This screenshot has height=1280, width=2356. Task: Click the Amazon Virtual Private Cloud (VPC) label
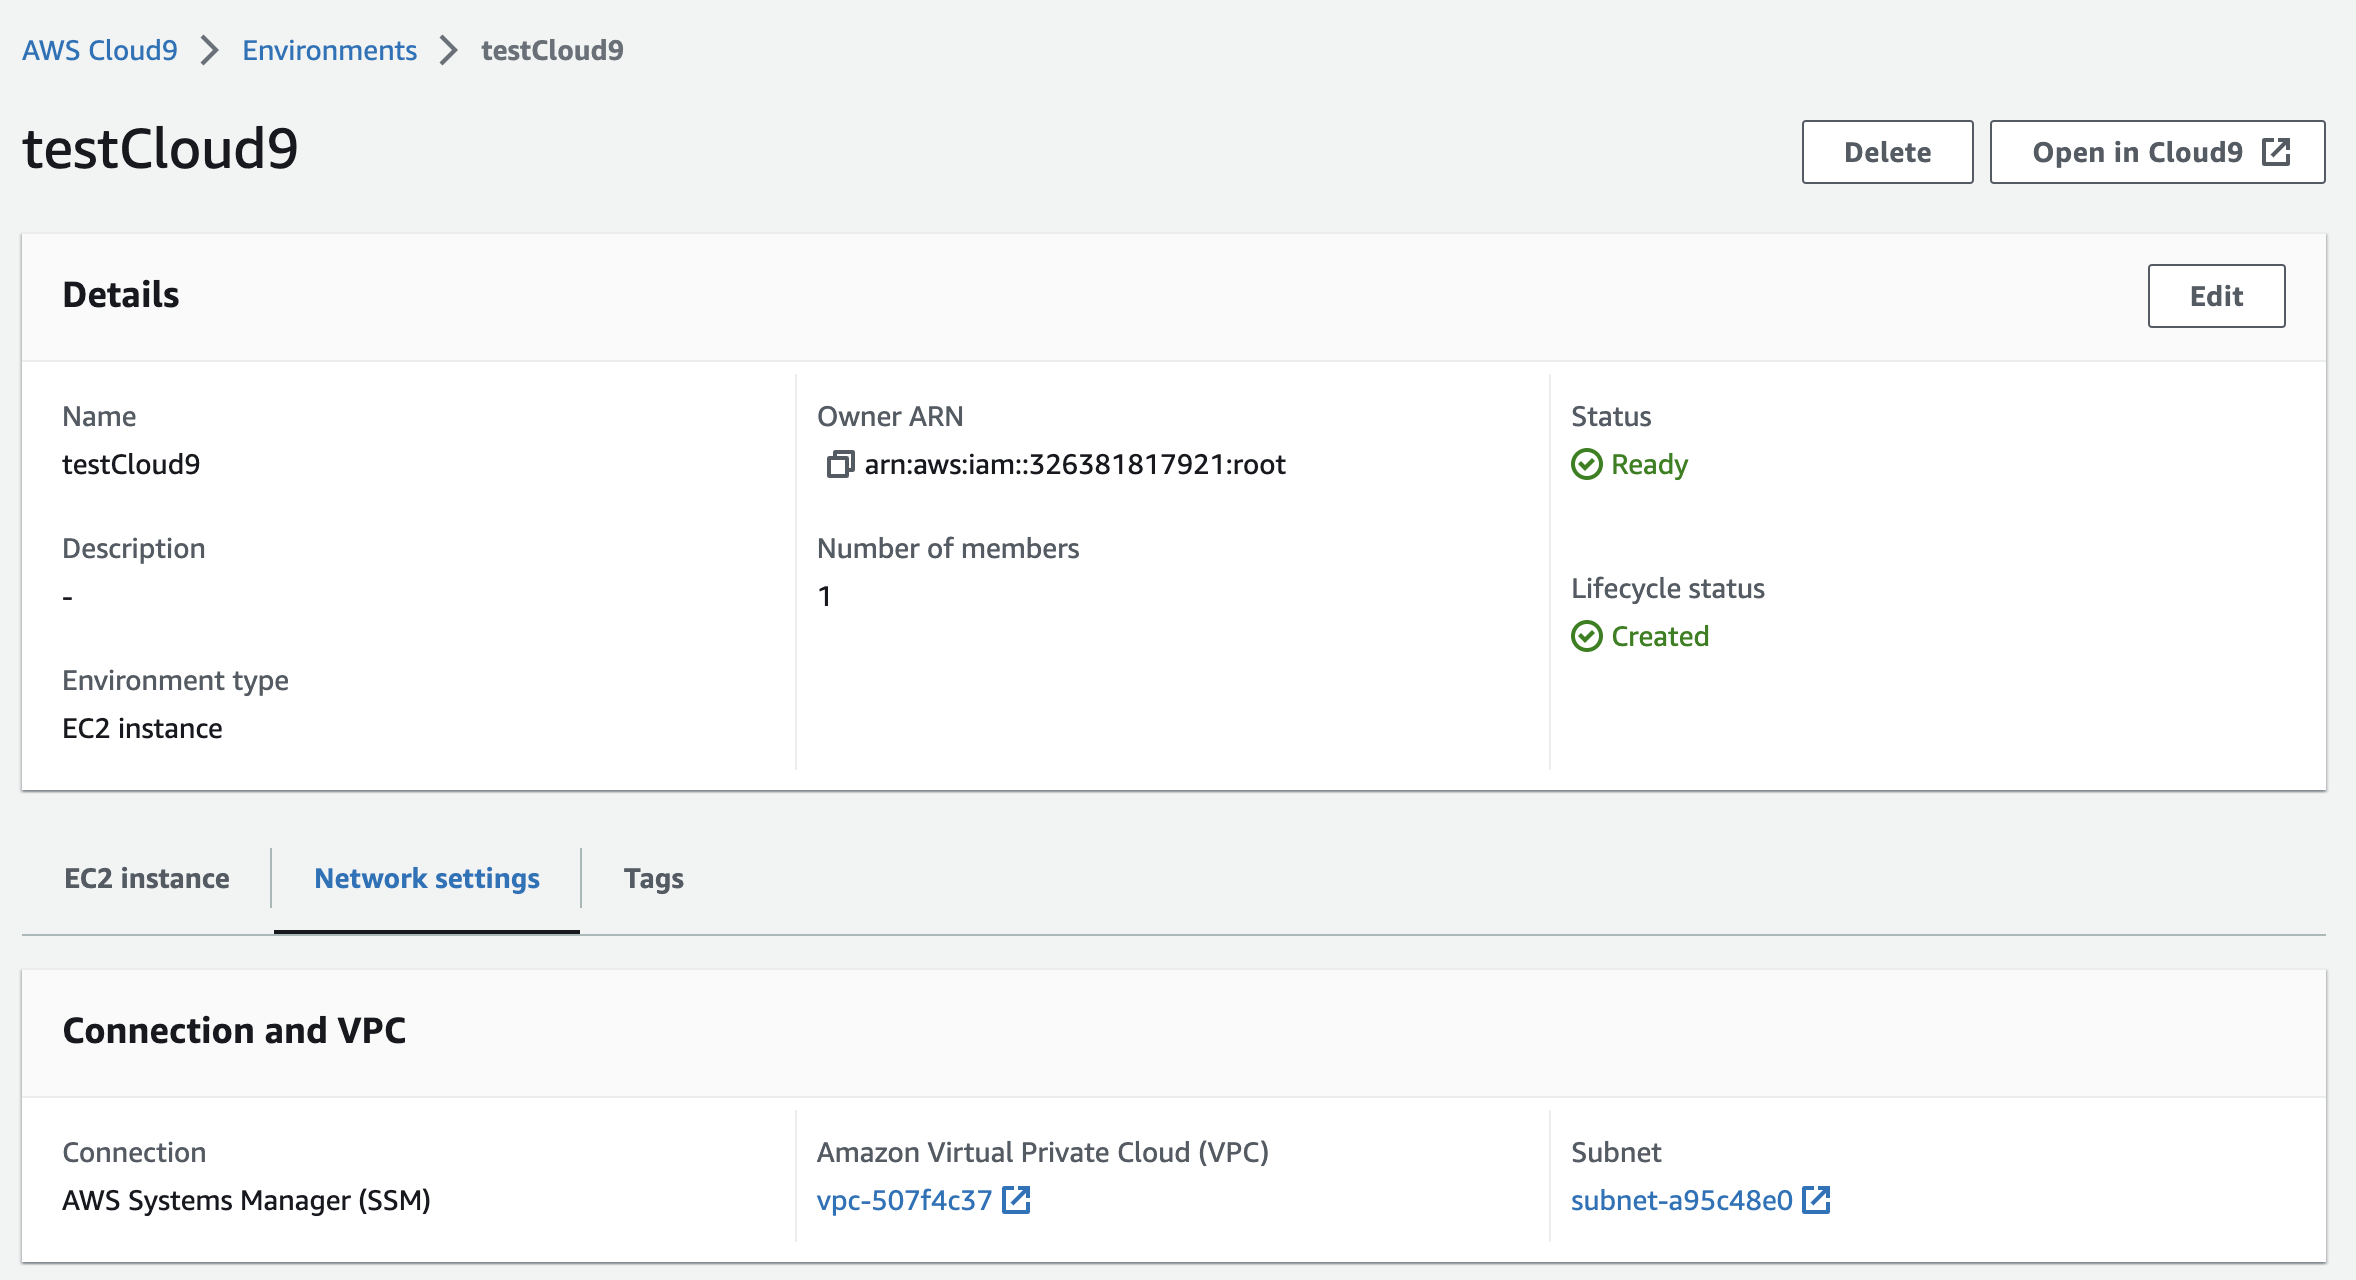[x=1043, y=1152]
